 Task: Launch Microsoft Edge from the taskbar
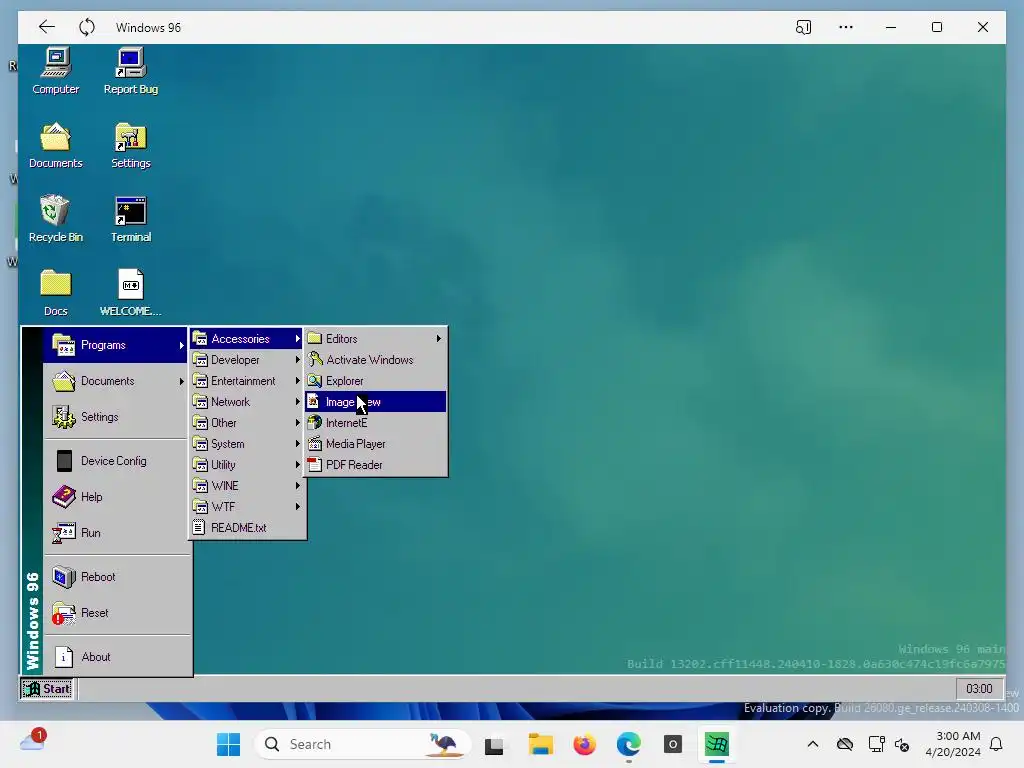(629, 744)
